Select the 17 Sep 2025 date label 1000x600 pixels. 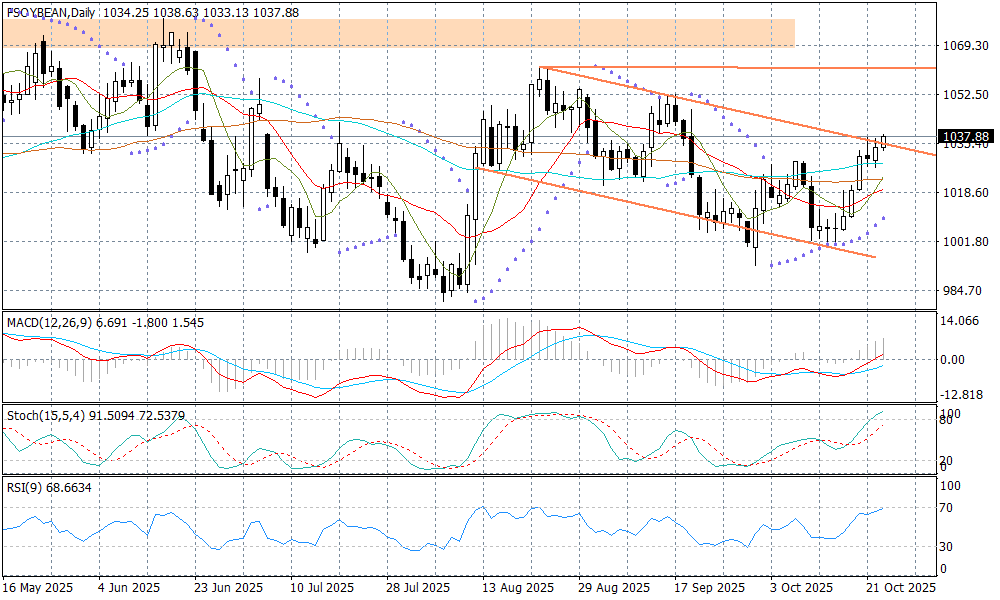click(x=709, y=588)
